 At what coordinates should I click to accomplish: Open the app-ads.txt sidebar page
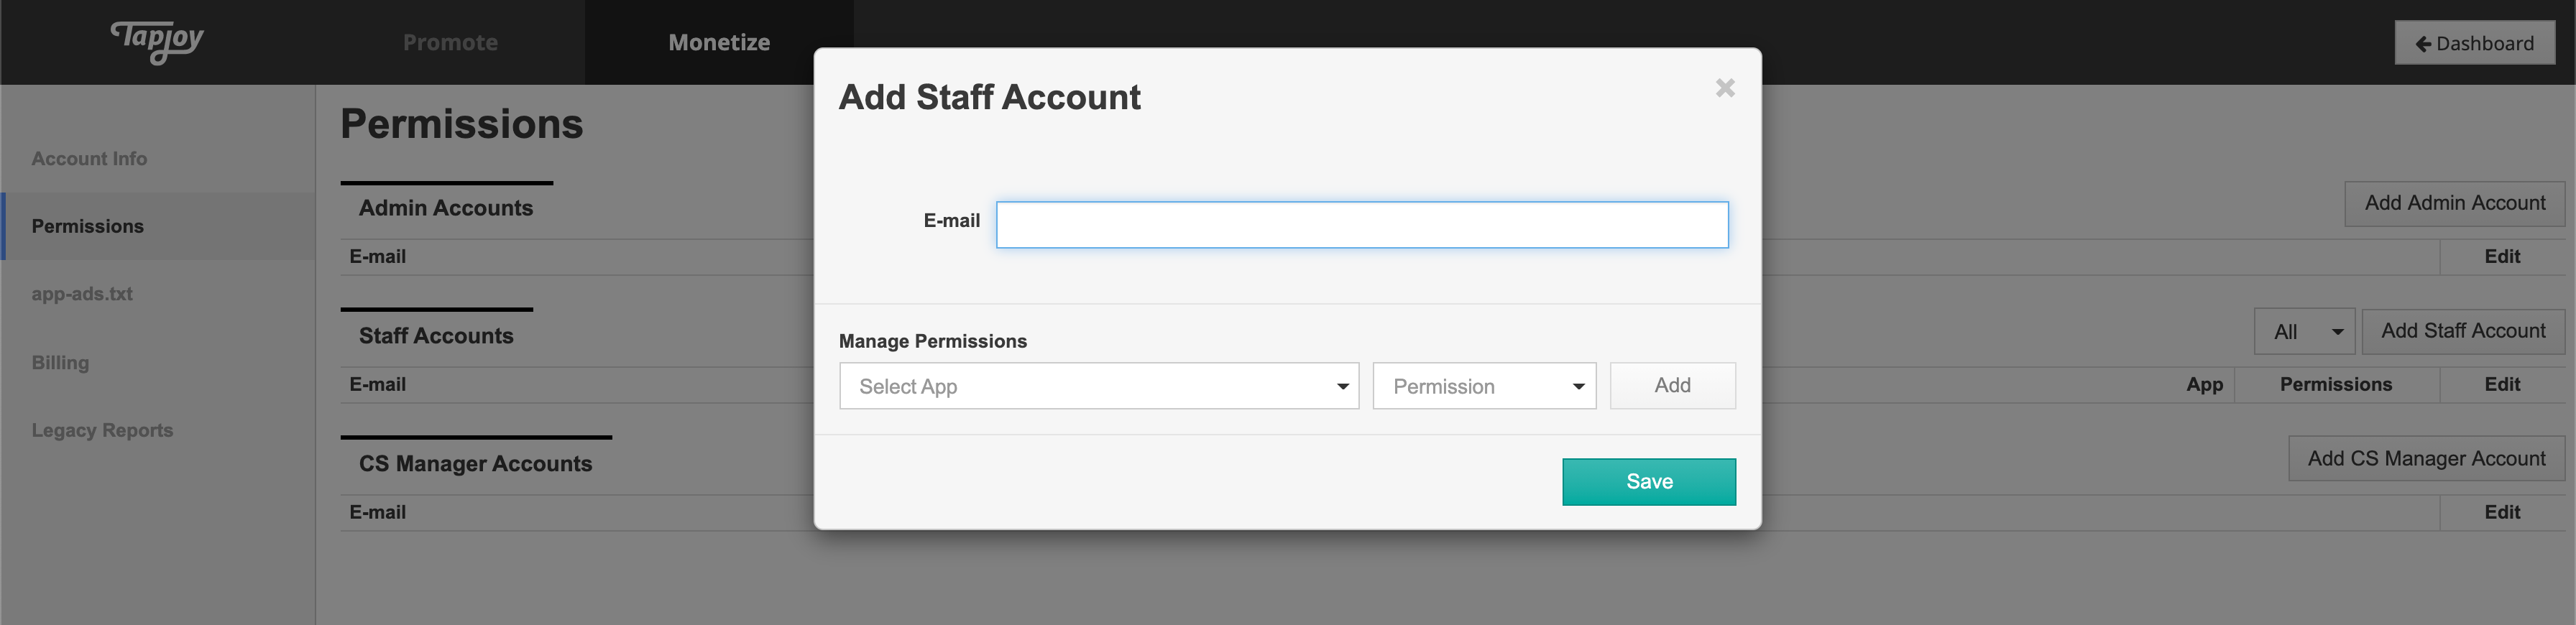click(82, 294)
